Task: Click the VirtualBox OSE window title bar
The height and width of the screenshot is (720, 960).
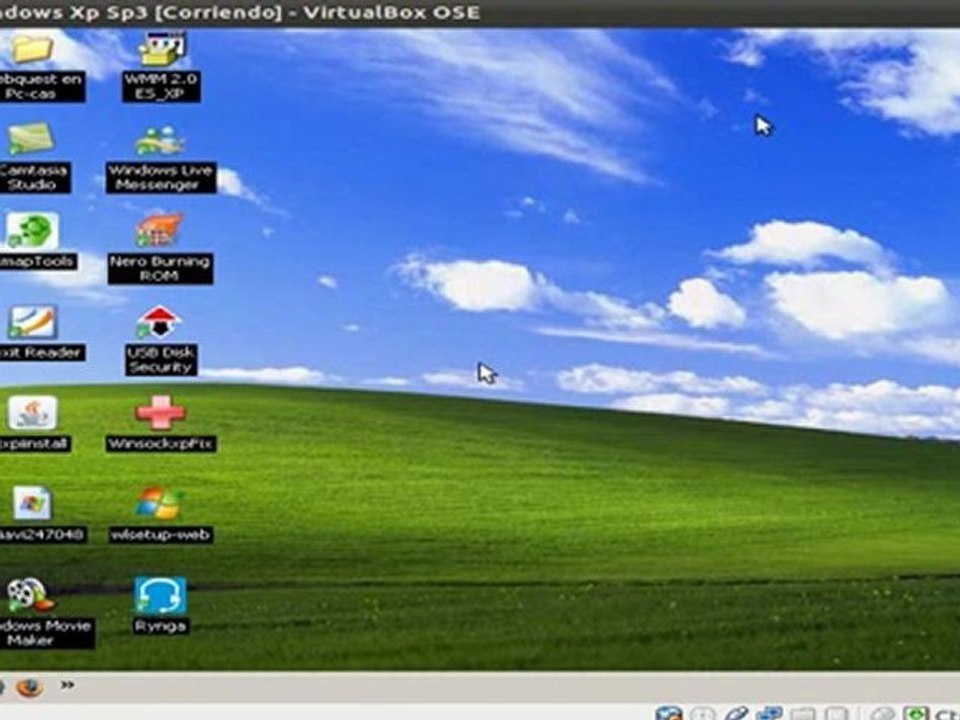Action: (480, 12)
